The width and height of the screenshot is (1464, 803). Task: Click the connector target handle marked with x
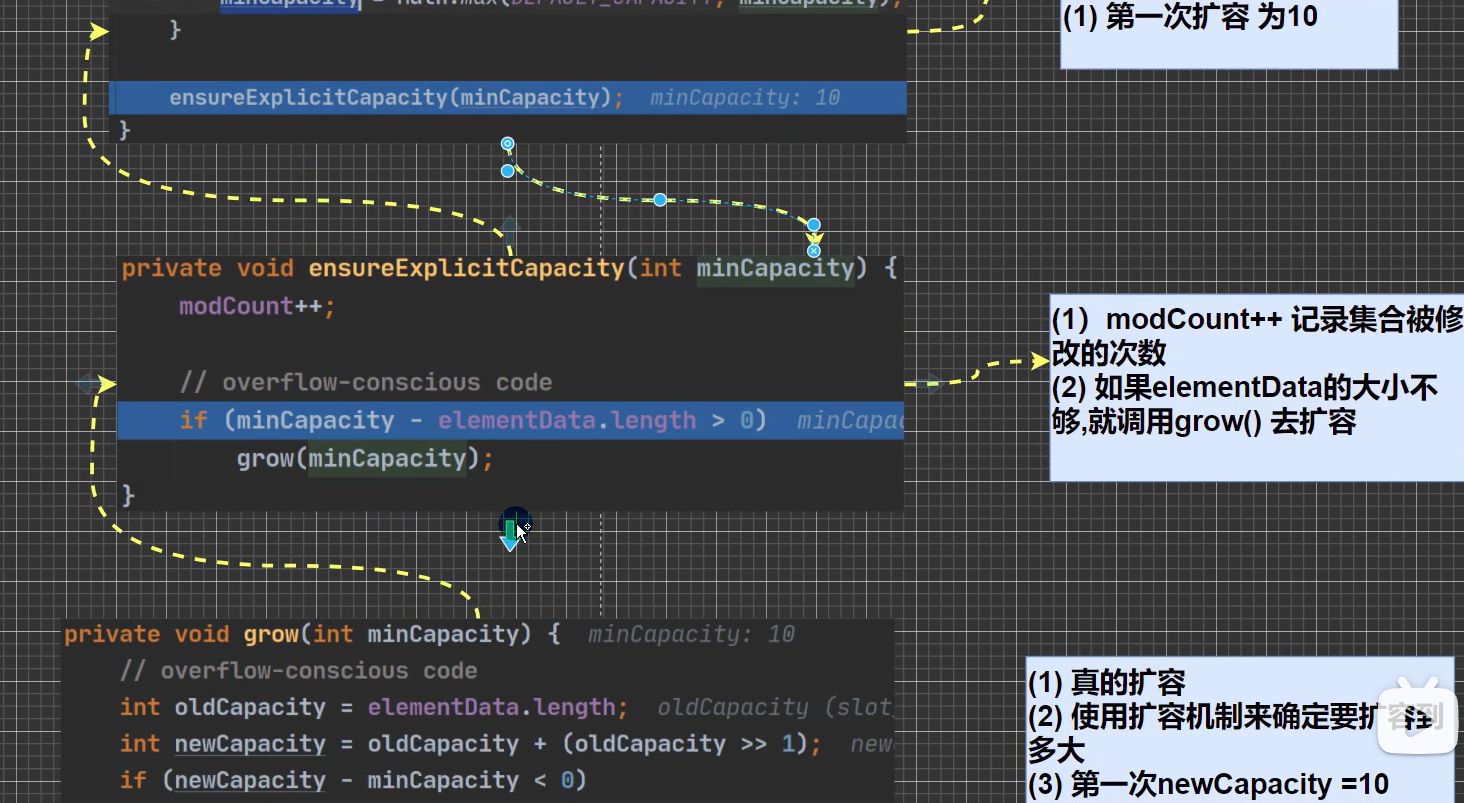pyautogui.click(x=813, y=251)
